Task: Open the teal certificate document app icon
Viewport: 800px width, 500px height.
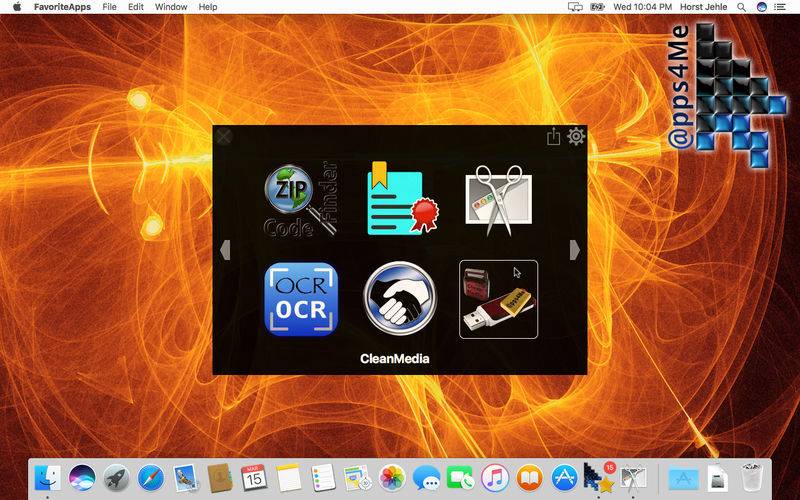Action: click(403, 199)
